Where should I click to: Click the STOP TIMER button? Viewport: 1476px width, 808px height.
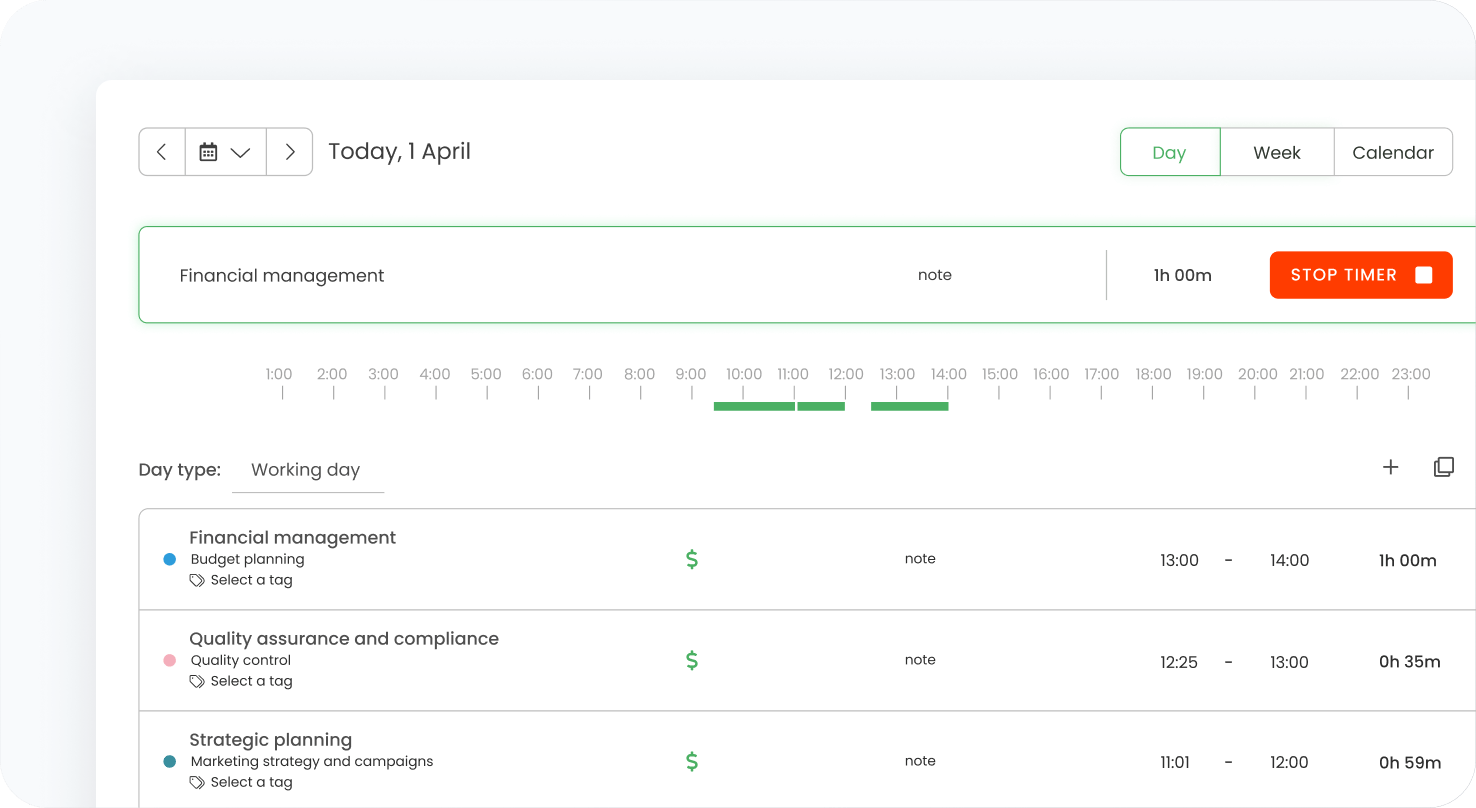[1361, 275]
